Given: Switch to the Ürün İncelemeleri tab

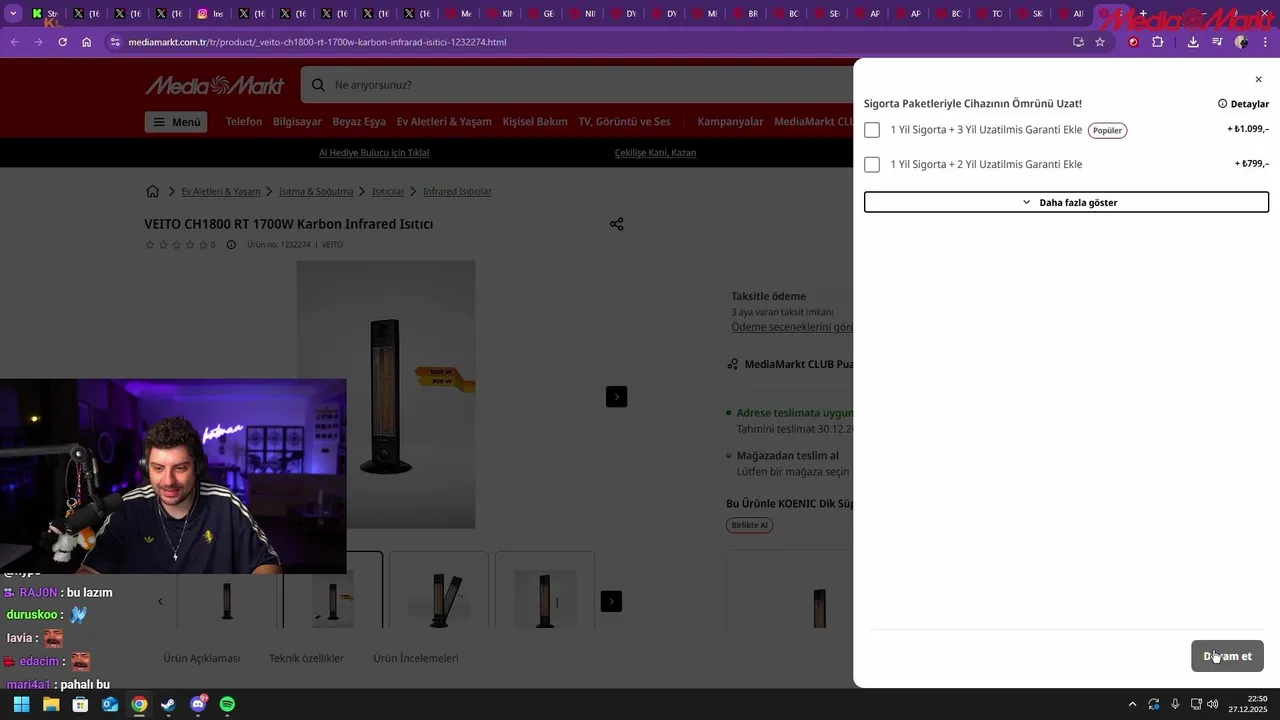Looking at the screenshot, I should [x=416, y=658].
